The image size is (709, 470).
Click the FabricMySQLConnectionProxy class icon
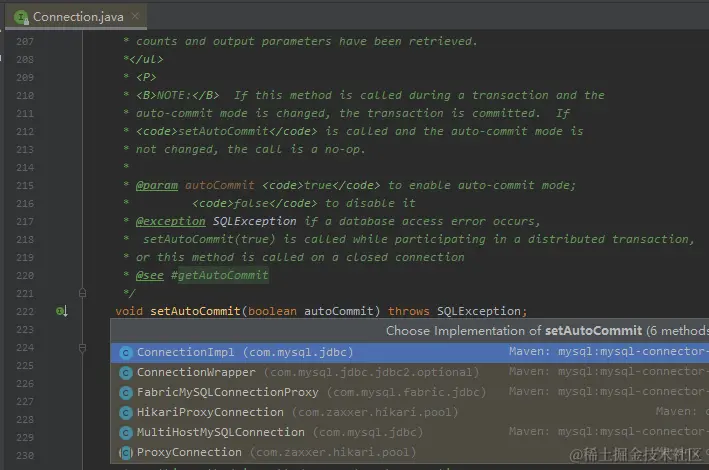click(x=126, y=393)
